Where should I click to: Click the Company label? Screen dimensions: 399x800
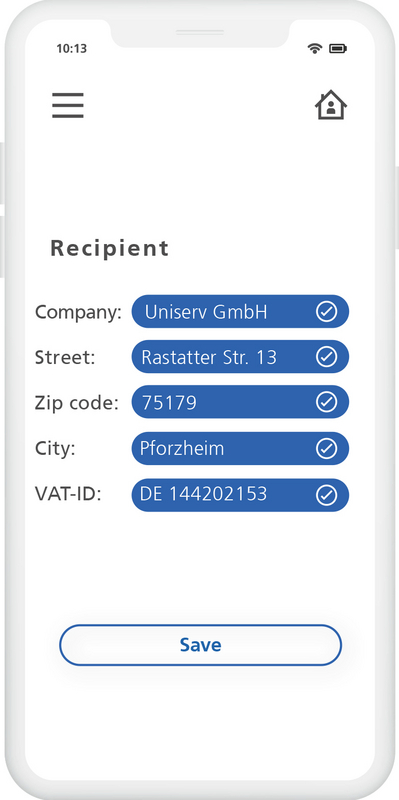pyautogui.click(x=79, y=312)
